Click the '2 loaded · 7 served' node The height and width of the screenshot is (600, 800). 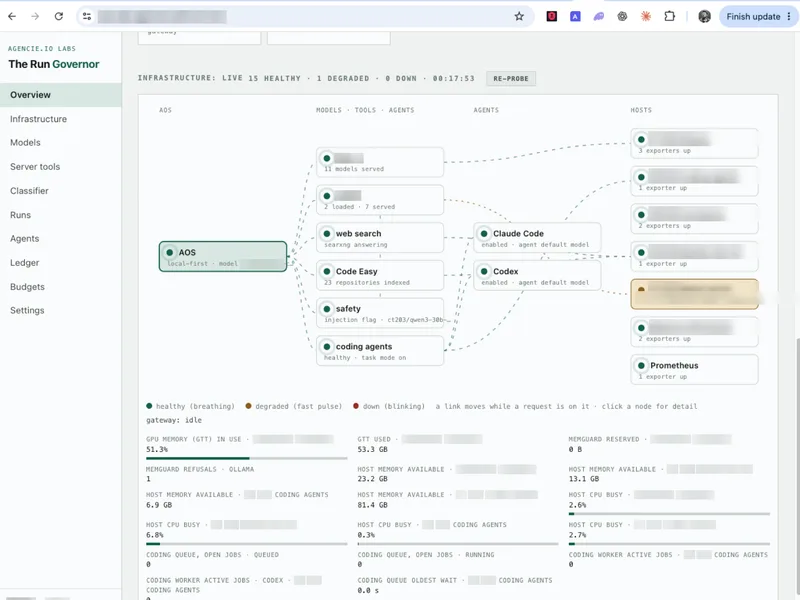click(x=380, y=200)
